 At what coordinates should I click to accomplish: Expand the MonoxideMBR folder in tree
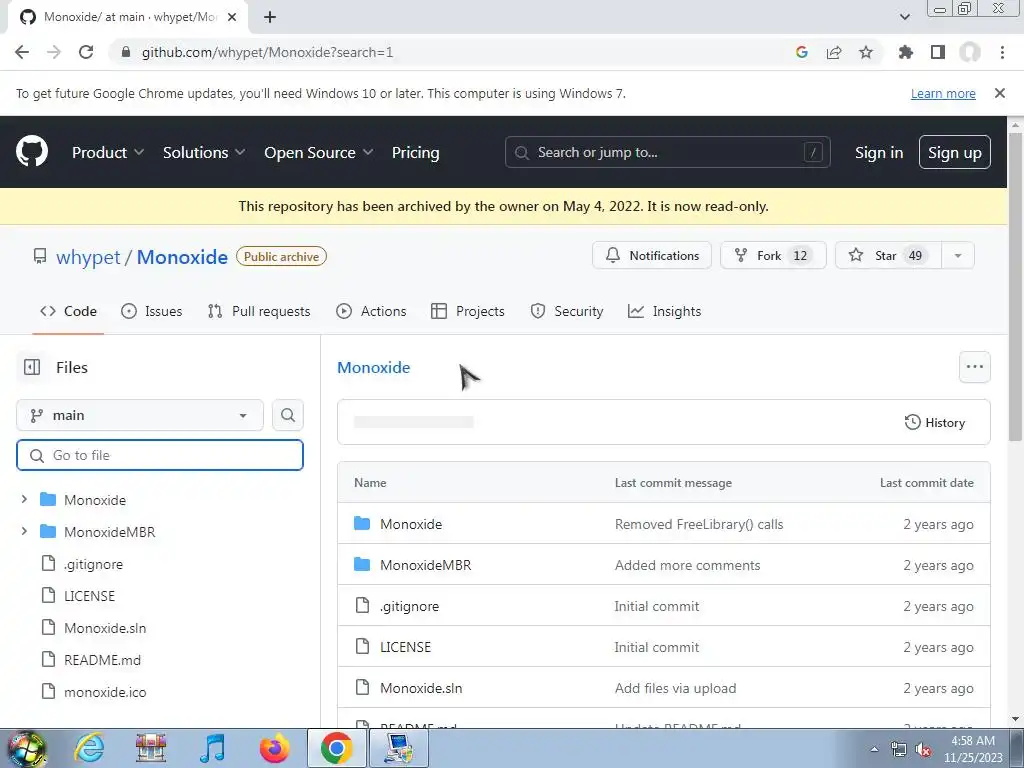(x=24, y=531)
